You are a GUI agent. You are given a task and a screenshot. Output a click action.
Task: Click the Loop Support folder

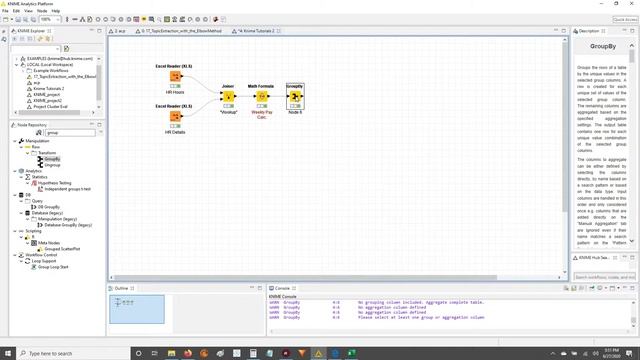pyautogui.click(x=44, y=261)
